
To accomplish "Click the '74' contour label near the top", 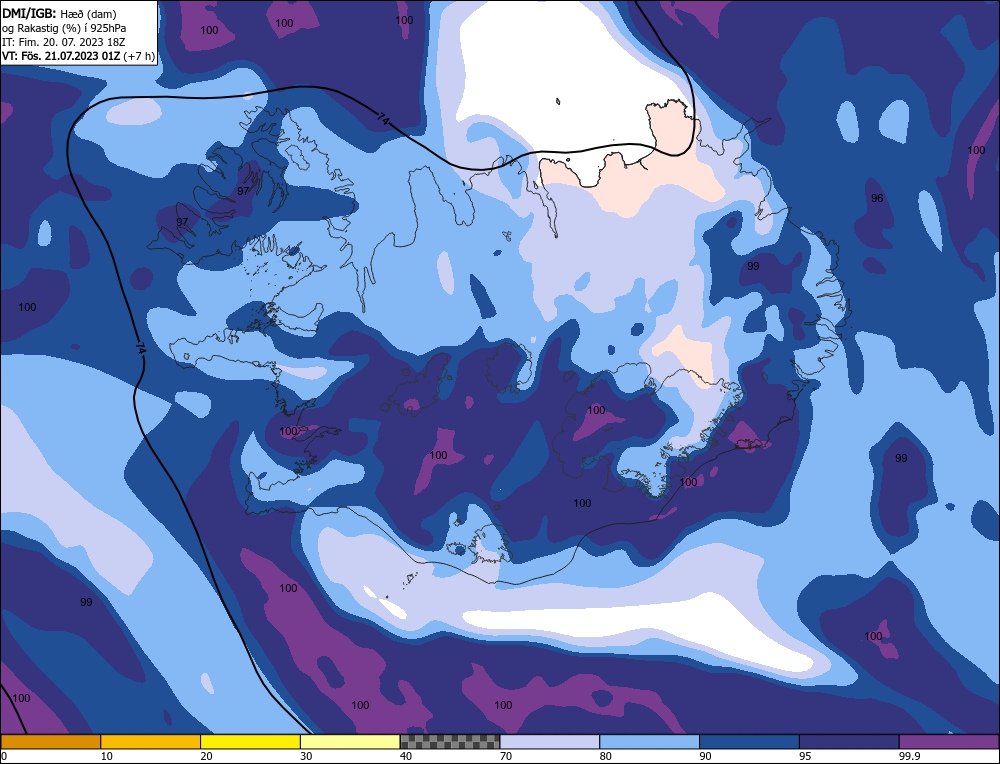I will click(x=383, y=118).
